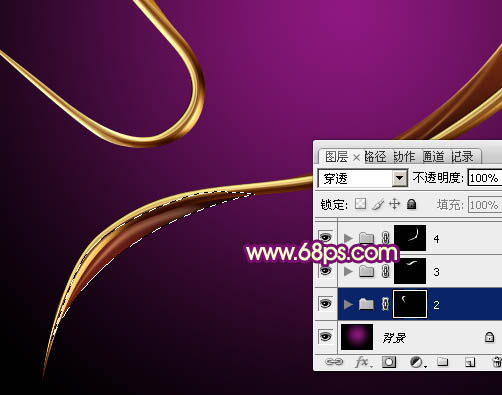Enable lock transparent pixels

pyautogui.click(x=360, y=204)
